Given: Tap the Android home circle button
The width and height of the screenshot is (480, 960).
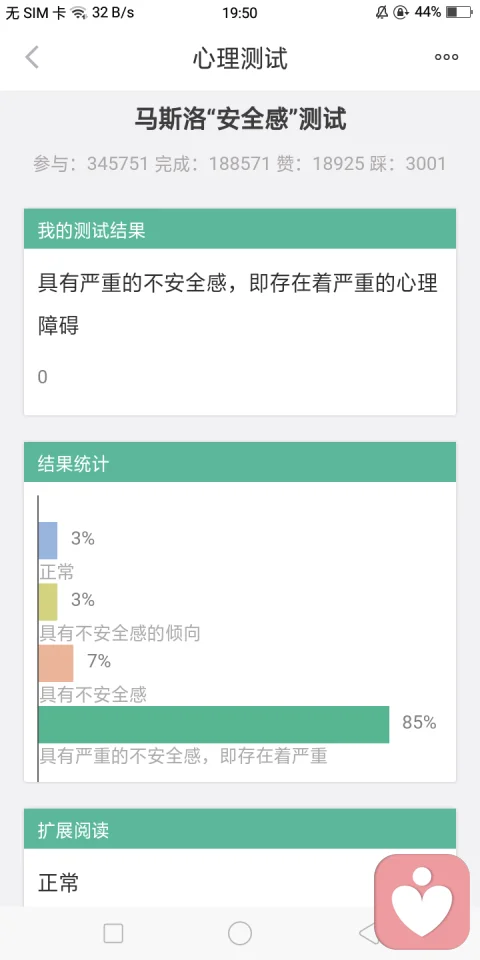Looking at the screenshot, I should (240, 933).
